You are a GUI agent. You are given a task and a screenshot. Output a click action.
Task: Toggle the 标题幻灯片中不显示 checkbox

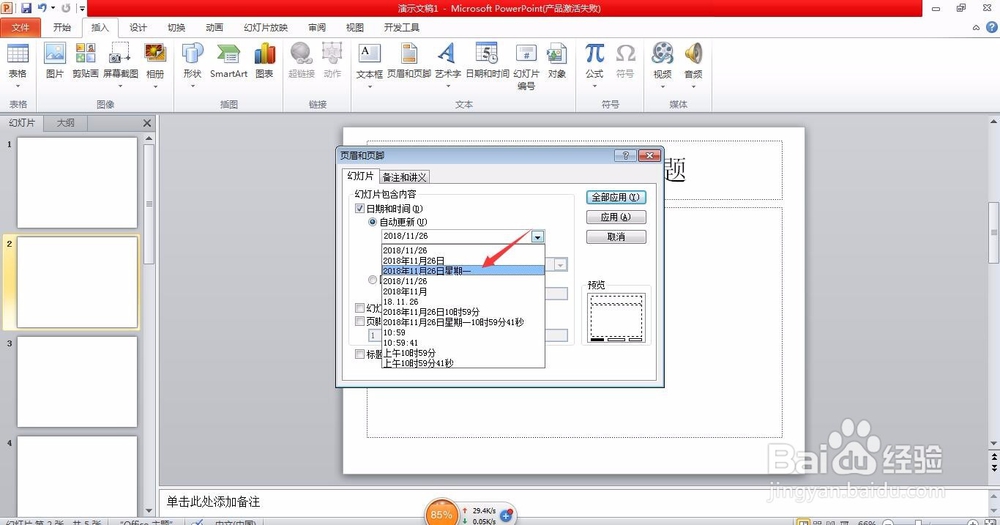click(x=360, y=354)
